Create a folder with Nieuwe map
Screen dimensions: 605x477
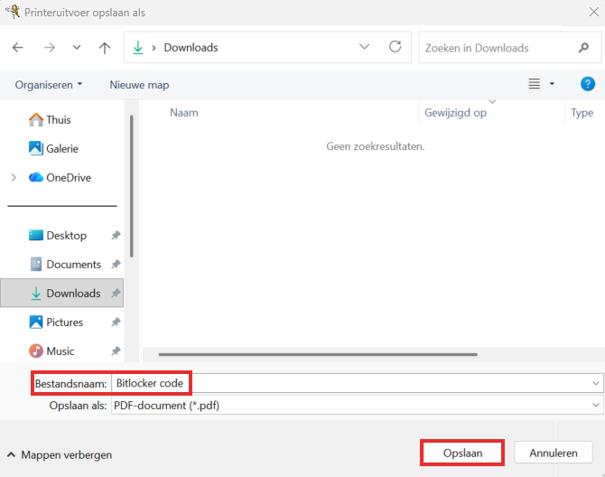(139, 85)
